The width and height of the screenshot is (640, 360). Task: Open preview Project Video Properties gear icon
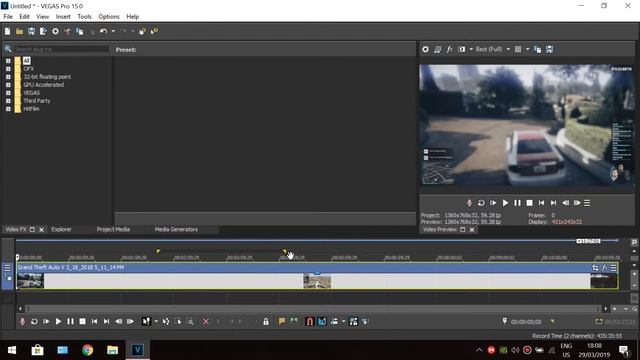[425, 49]
